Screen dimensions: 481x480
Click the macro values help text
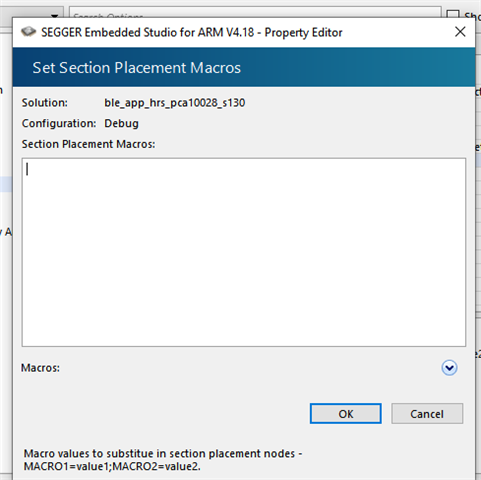tap(163, 460)
